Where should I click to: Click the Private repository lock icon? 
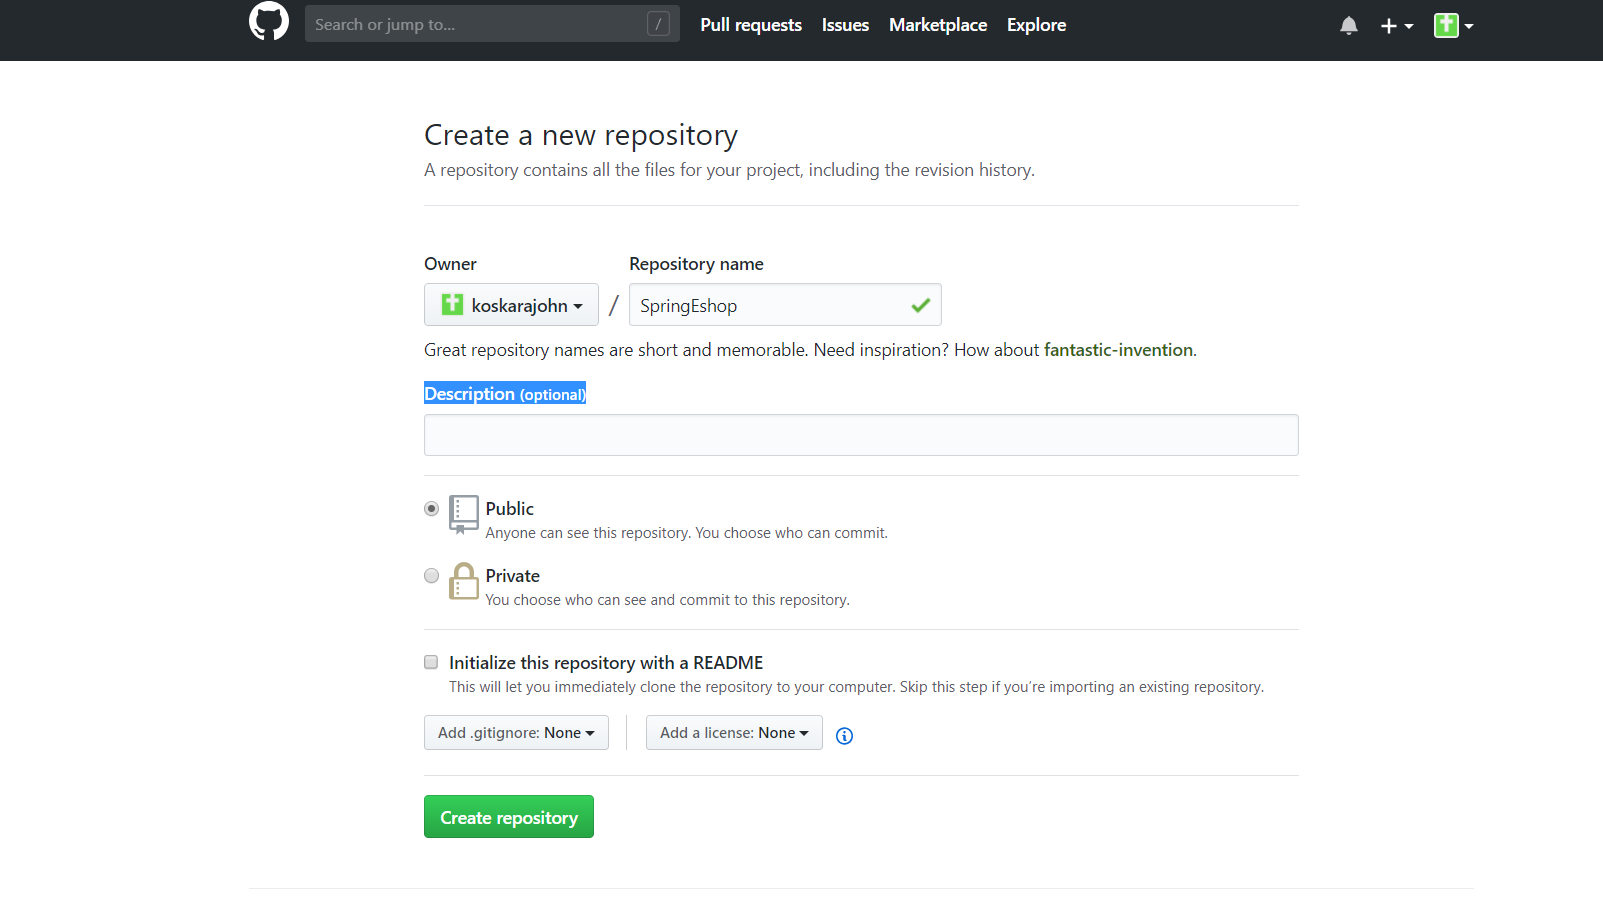click(464, 581)
